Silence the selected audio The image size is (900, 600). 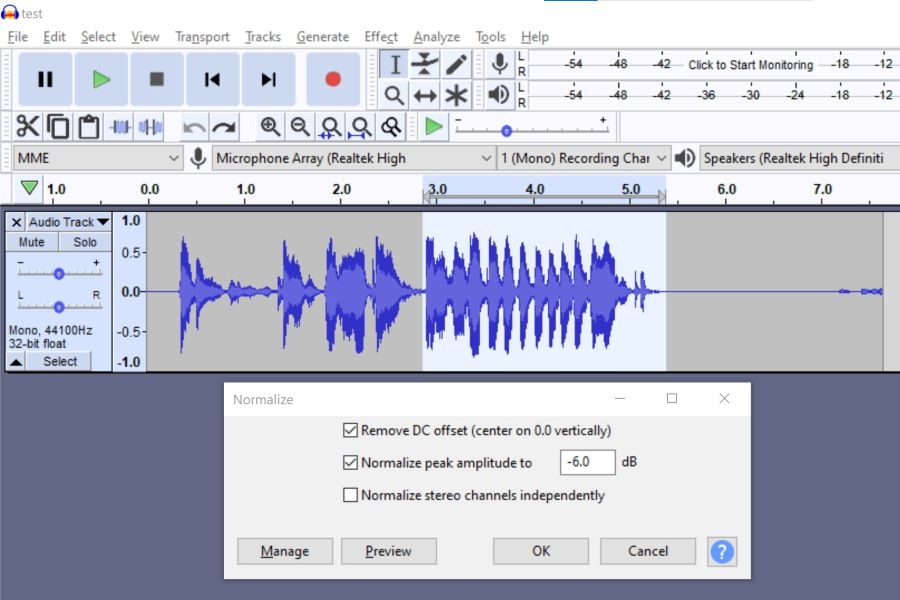150,127
